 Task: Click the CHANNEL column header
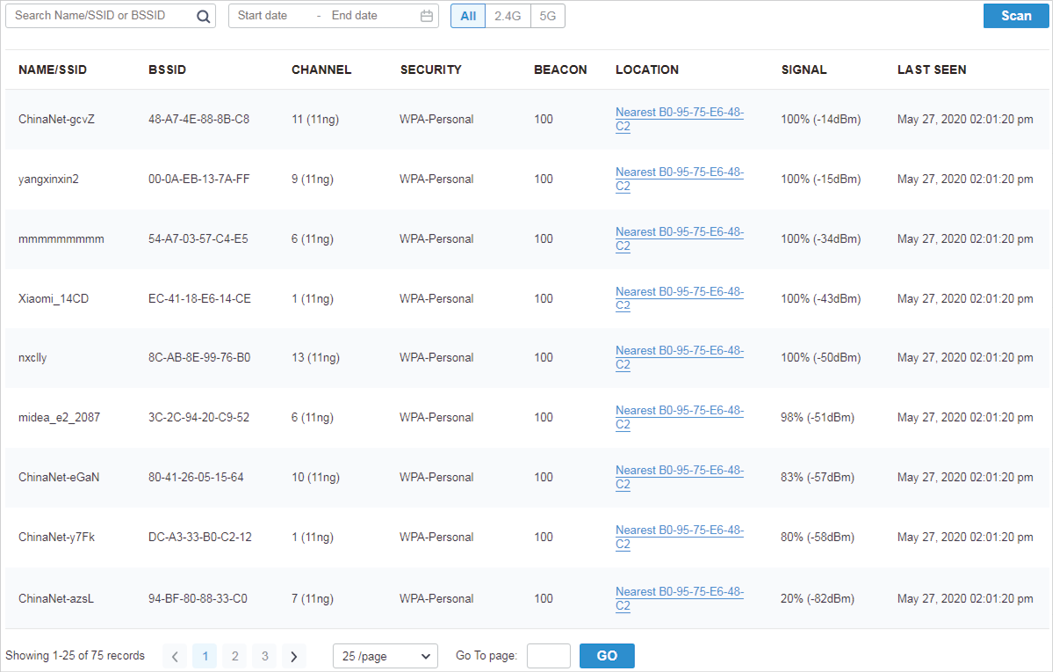coord(321,70)
